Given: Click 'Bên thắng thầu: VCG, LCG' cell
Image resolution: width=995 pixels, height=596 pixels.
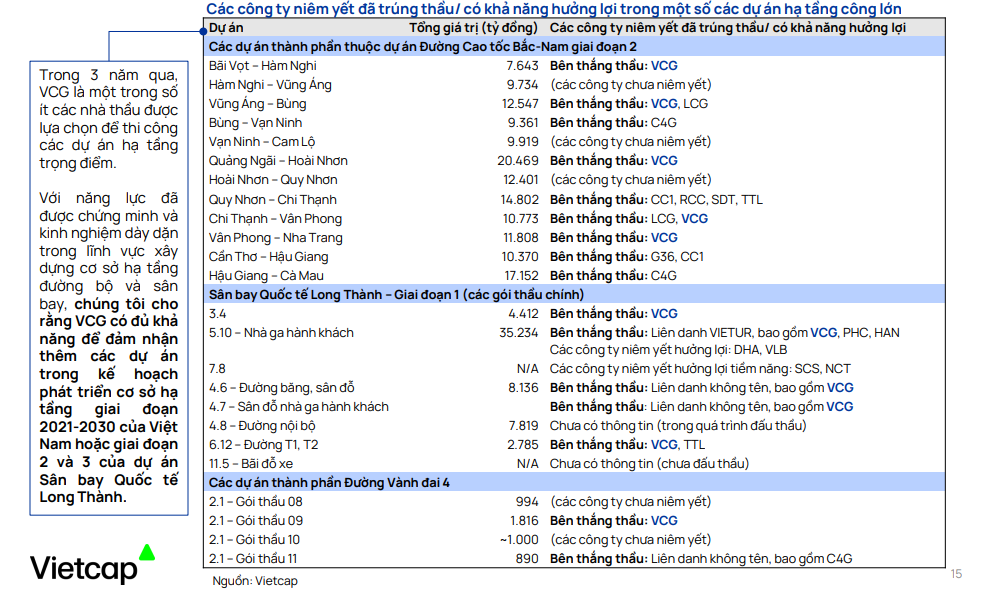Looking at the screenshot, I should [629, 104].
